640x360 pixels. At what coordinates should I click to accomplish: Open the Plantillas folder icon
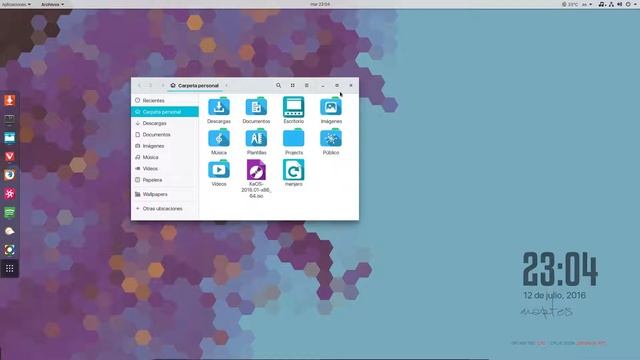click(x=256, y=138)
